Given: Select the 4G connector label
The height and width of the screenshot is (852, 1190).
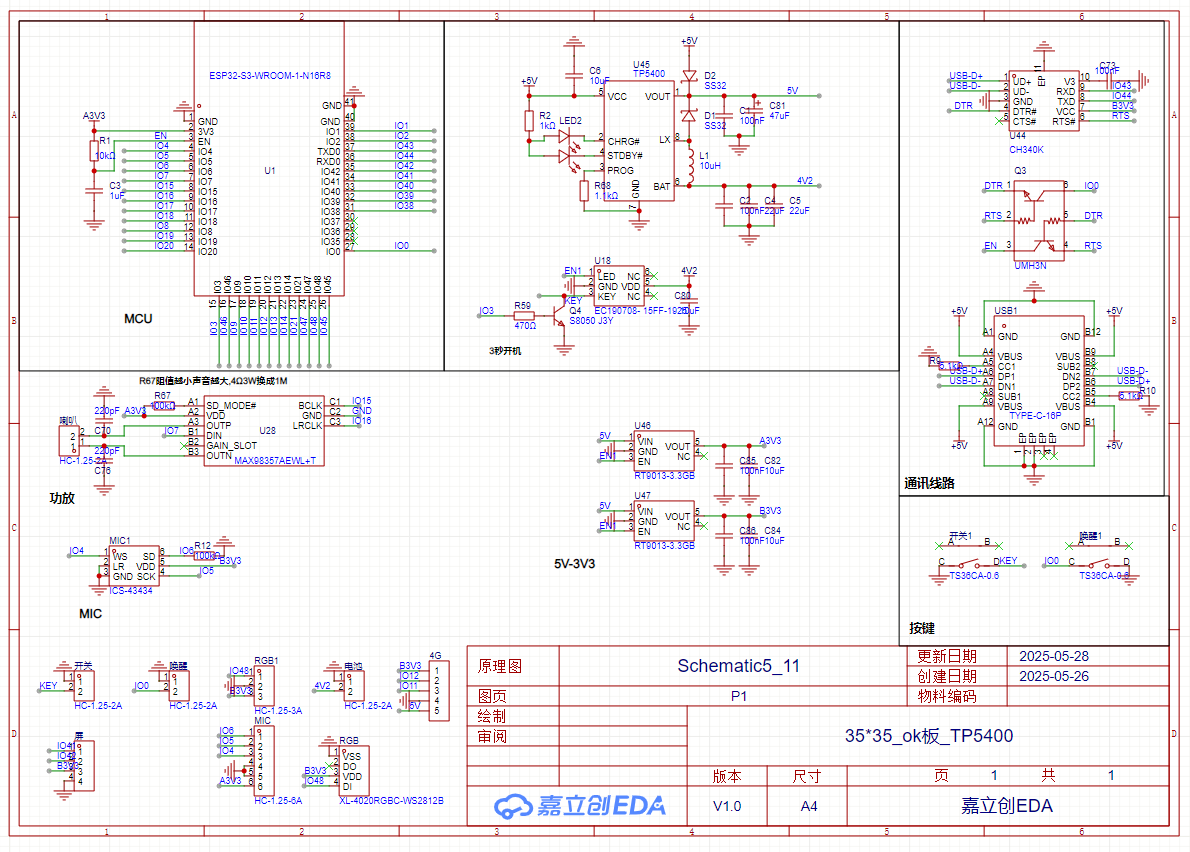Looking at the screenshot, I should 435,656.
